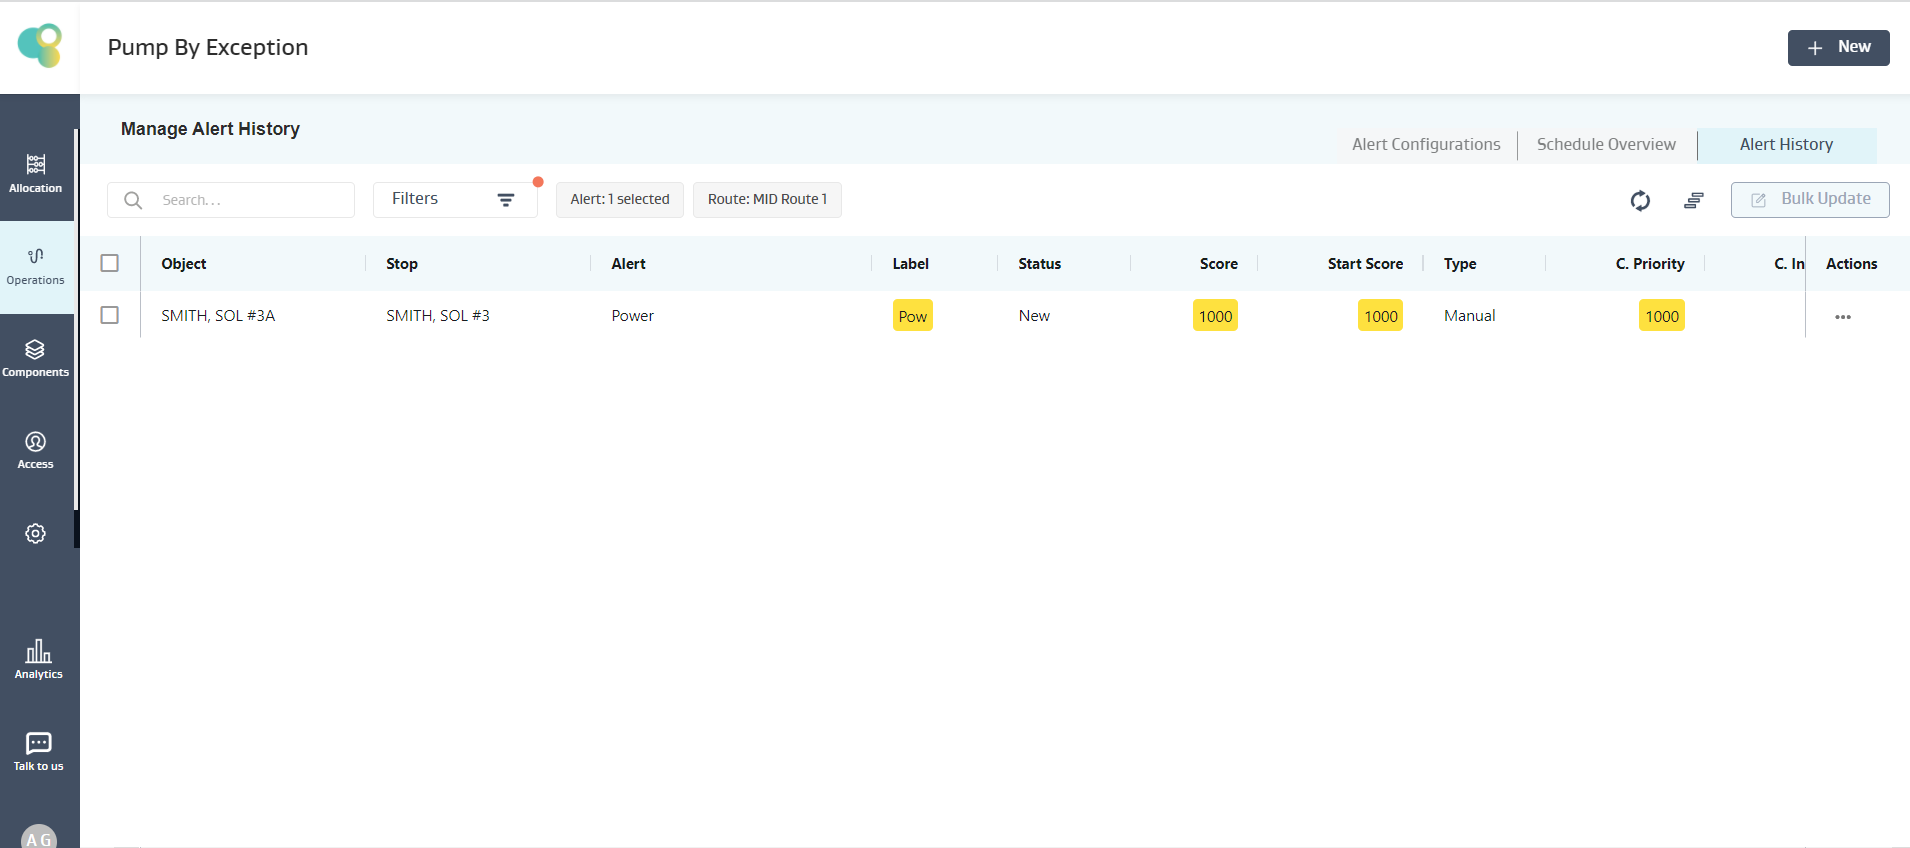Viewport: 1910px width, 848px height.
Task: Switch to Schedule Overview tab
Action: (x=1605, y=145)
